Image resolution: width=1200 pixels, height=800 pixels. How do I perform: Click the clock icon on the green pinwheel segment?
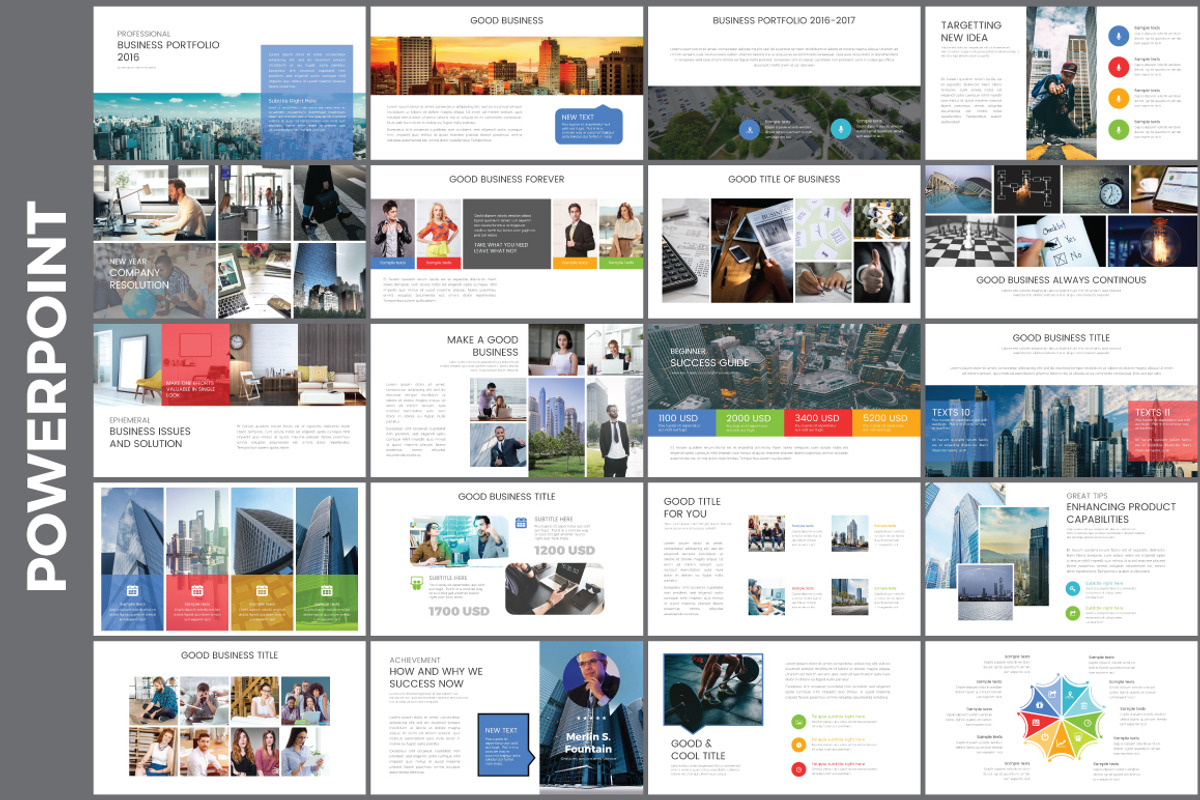[1088, 723]
